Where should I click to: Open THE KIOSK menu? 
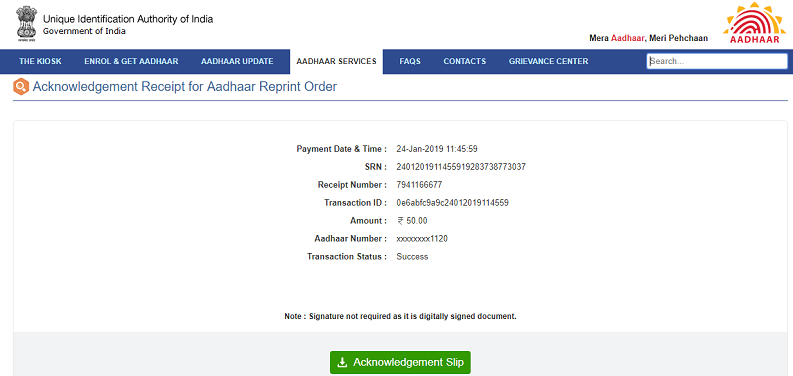40,61
